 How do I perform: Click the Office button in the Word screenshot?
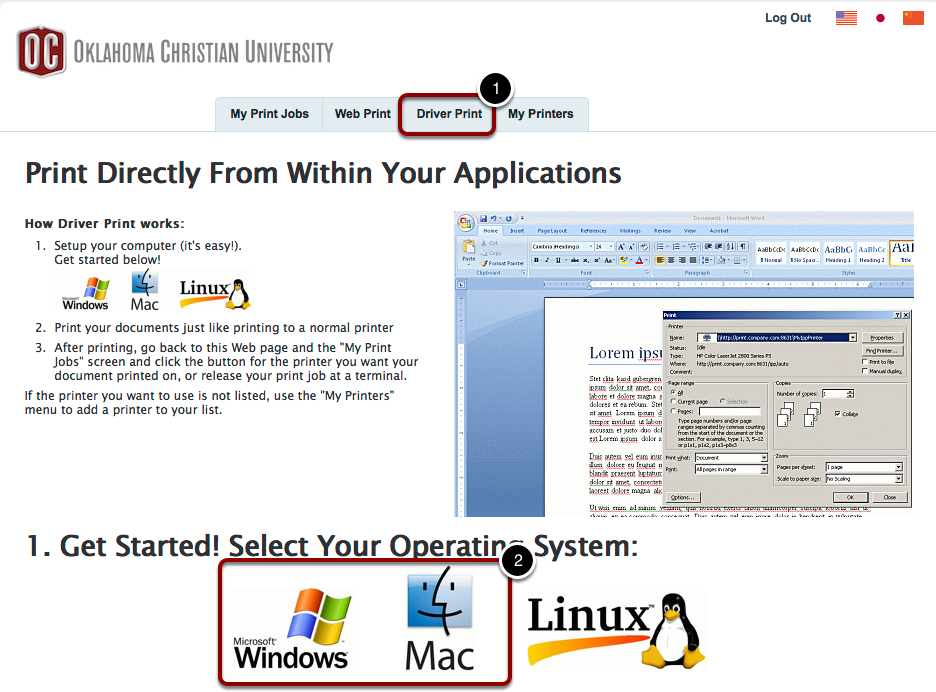pos(466,223)
